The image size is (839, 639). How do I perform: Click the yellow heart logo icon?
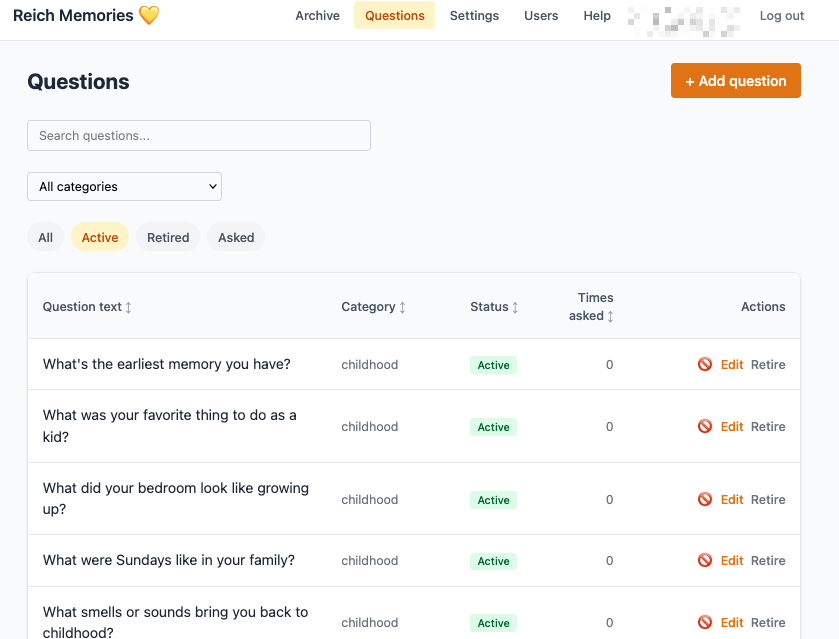point(149,16)
